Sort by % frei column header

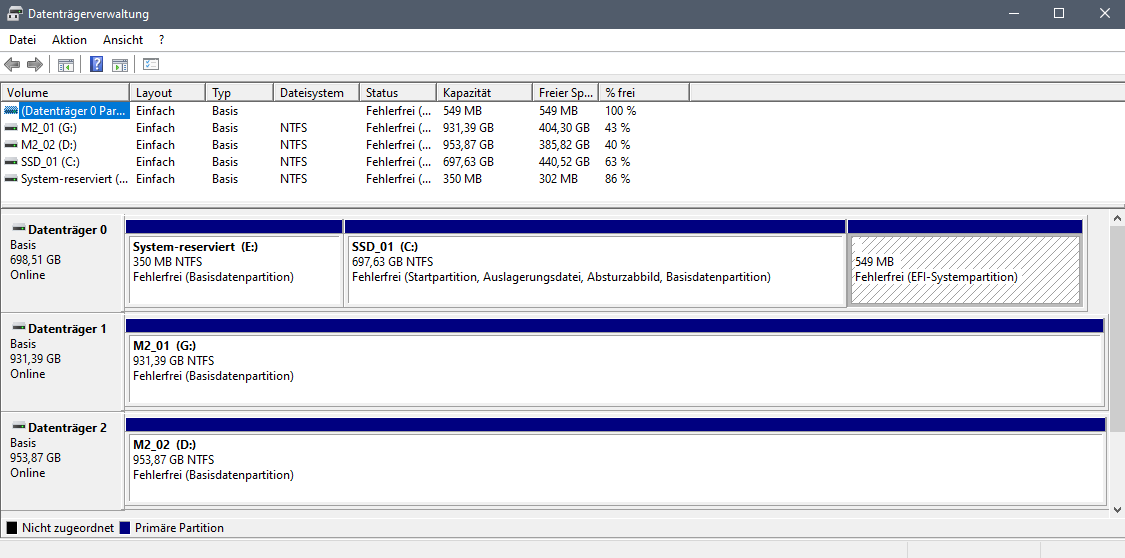[x=644, y=93]
